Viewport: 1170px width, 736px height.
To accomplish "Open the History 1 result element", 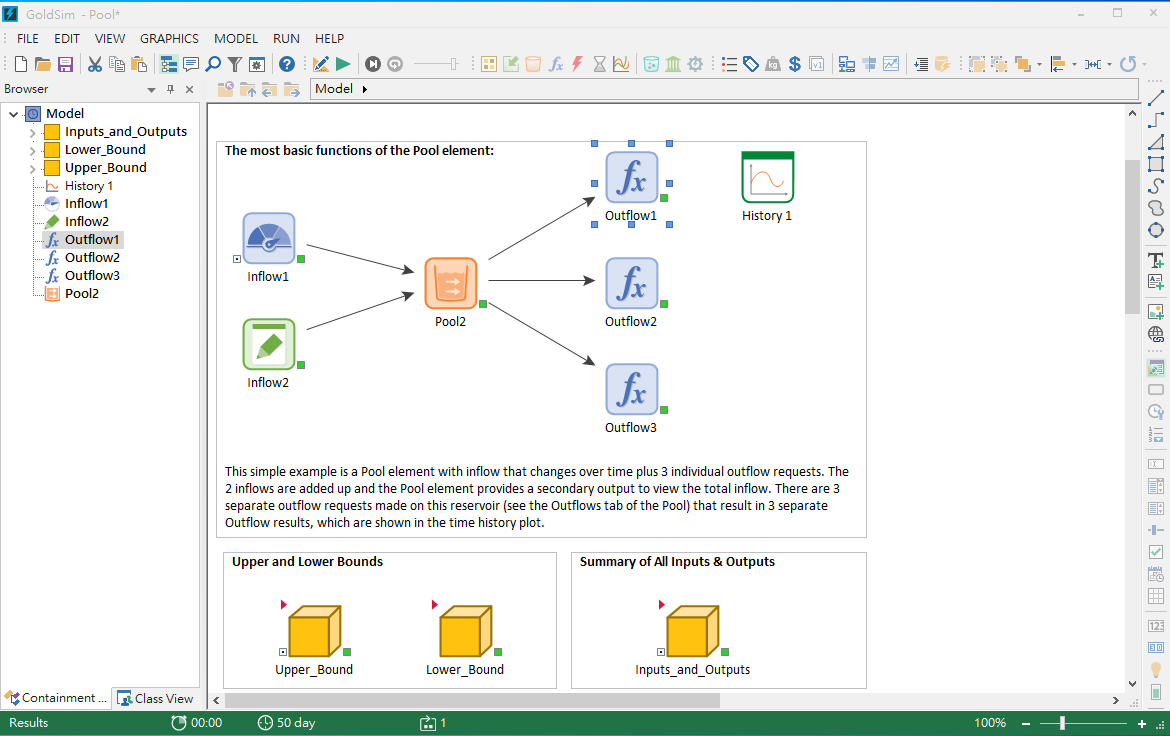I will (x=767, y=178).
